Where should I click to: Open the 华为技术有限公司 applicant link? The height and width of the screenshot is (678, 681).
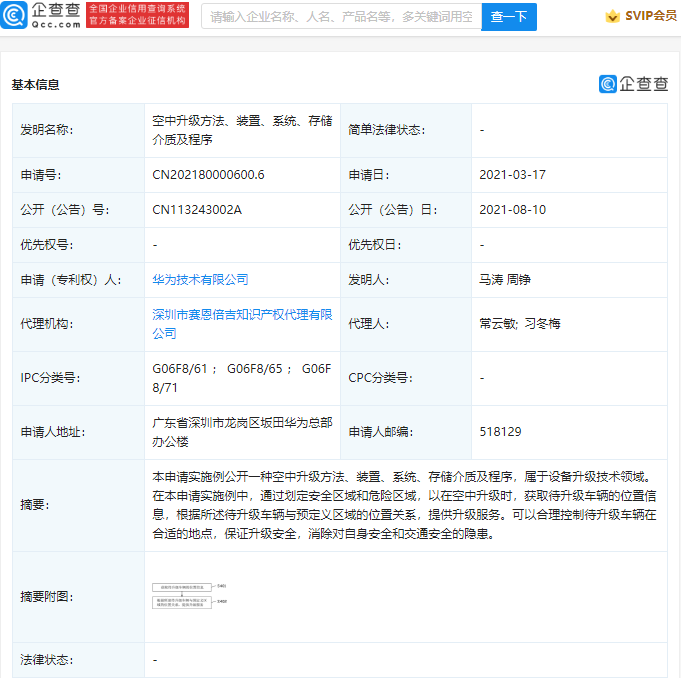(x=200, y=280)
